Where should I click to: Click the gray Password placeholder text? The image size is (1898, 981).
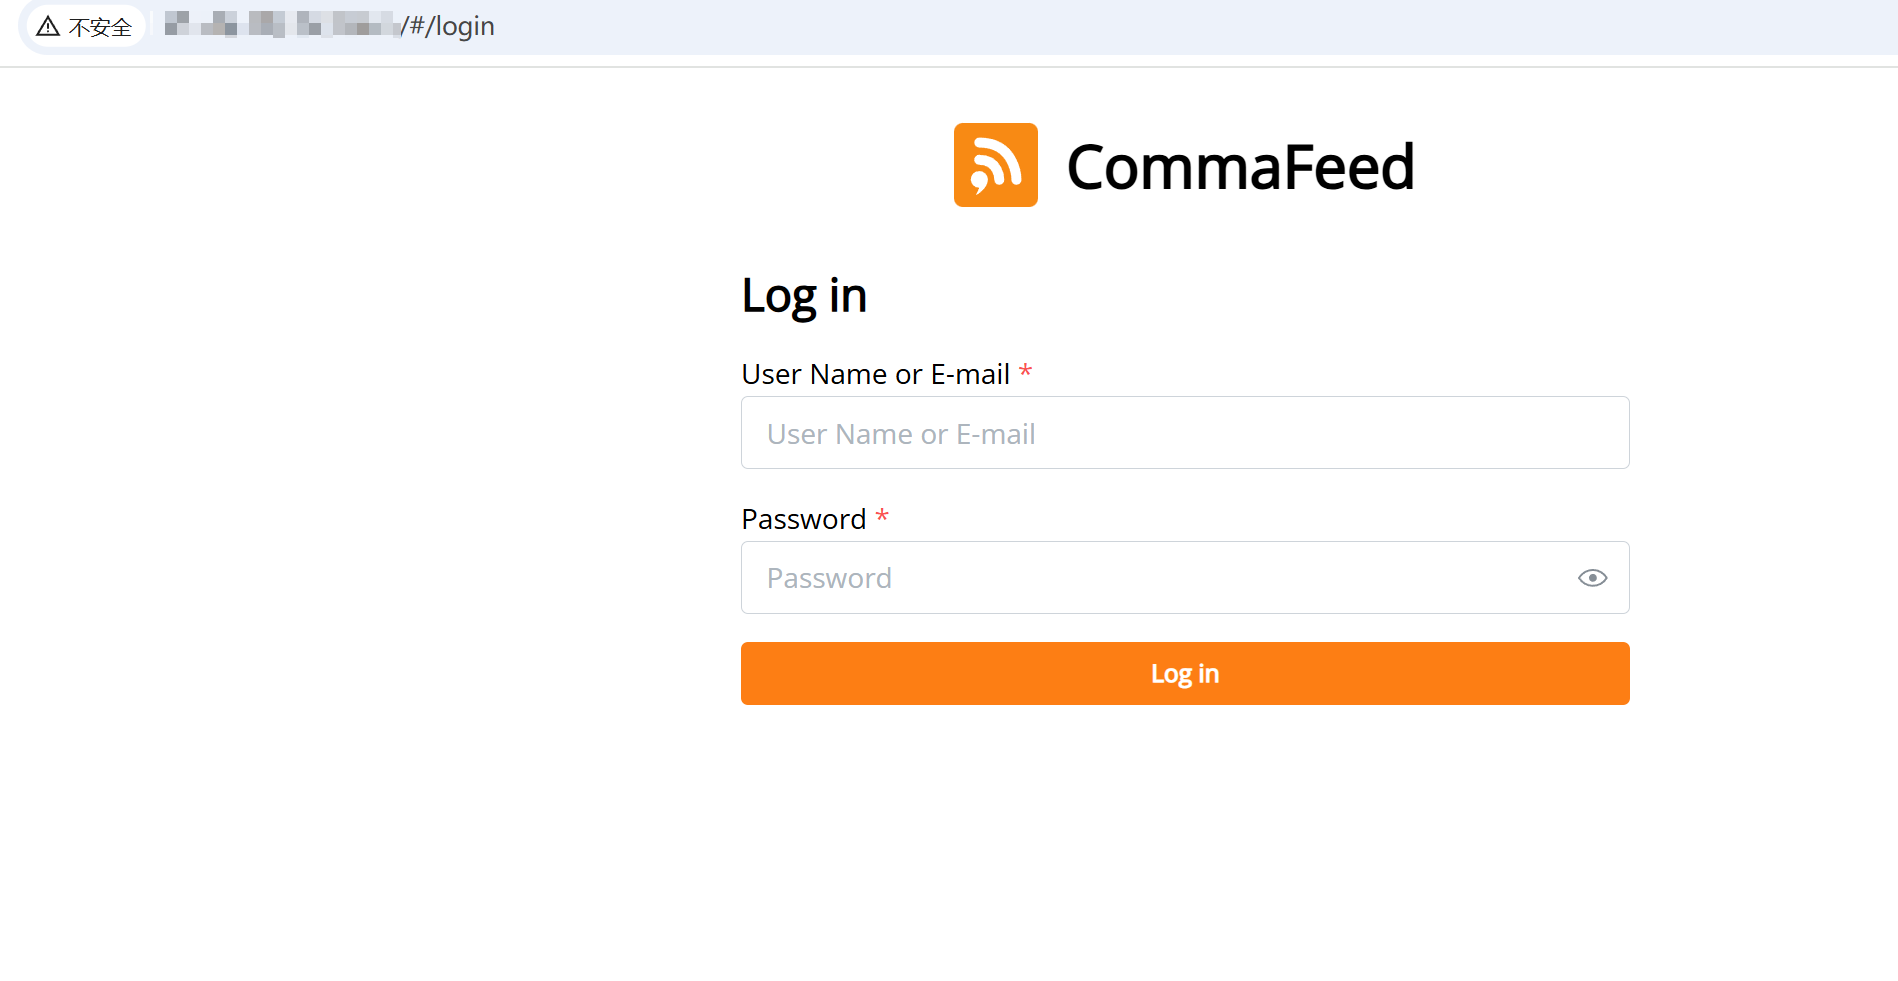[829, 578]
